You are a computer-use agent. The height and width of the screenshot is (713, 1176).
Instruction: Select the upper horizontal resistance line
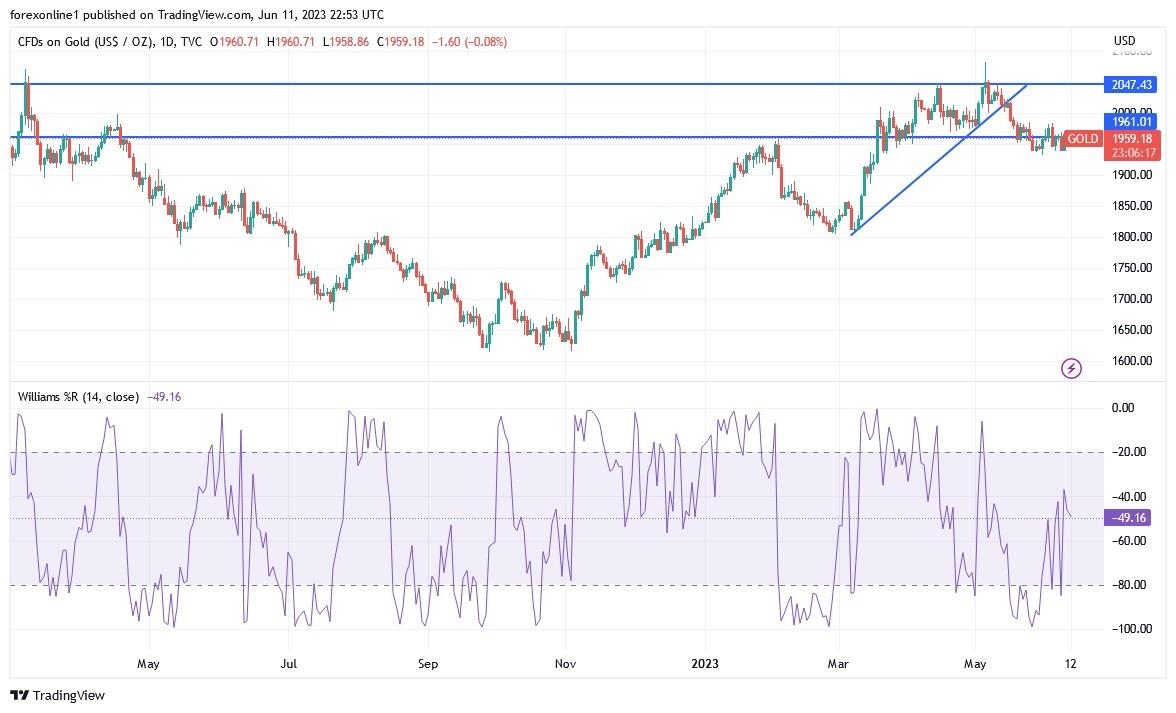500,84
